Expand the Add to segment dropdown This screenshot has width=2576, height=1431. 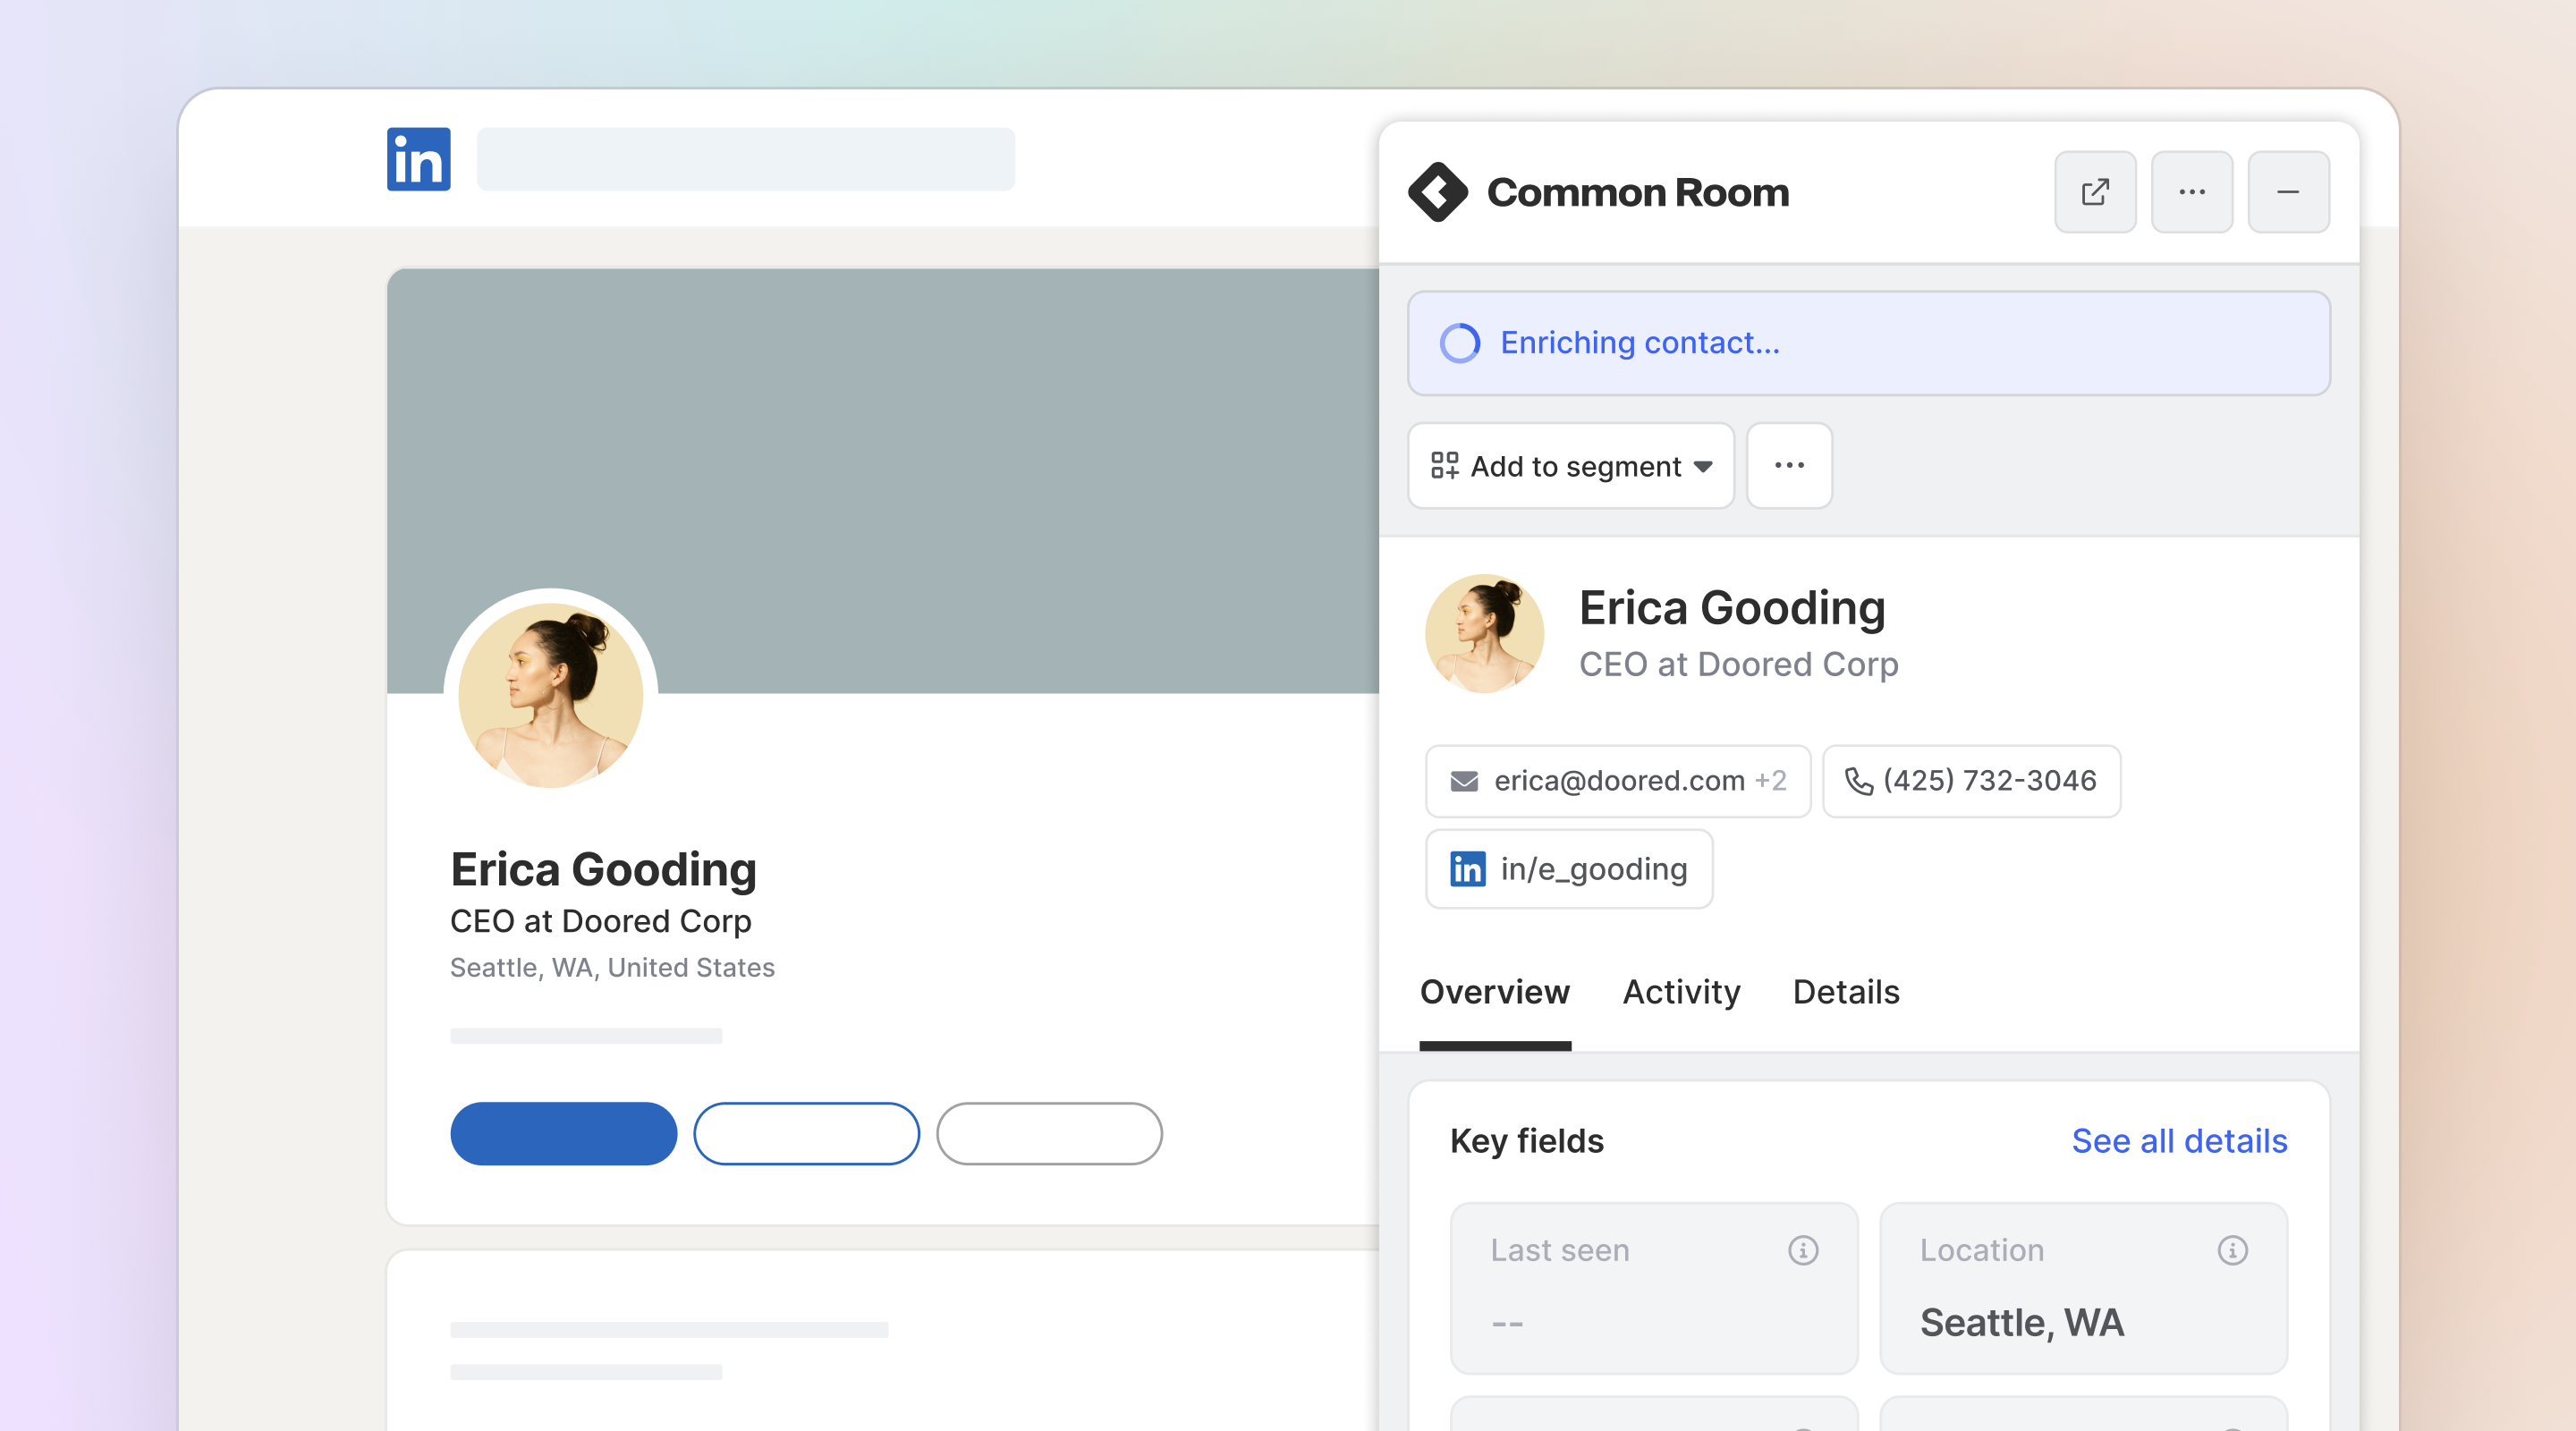coord(1570,466)
